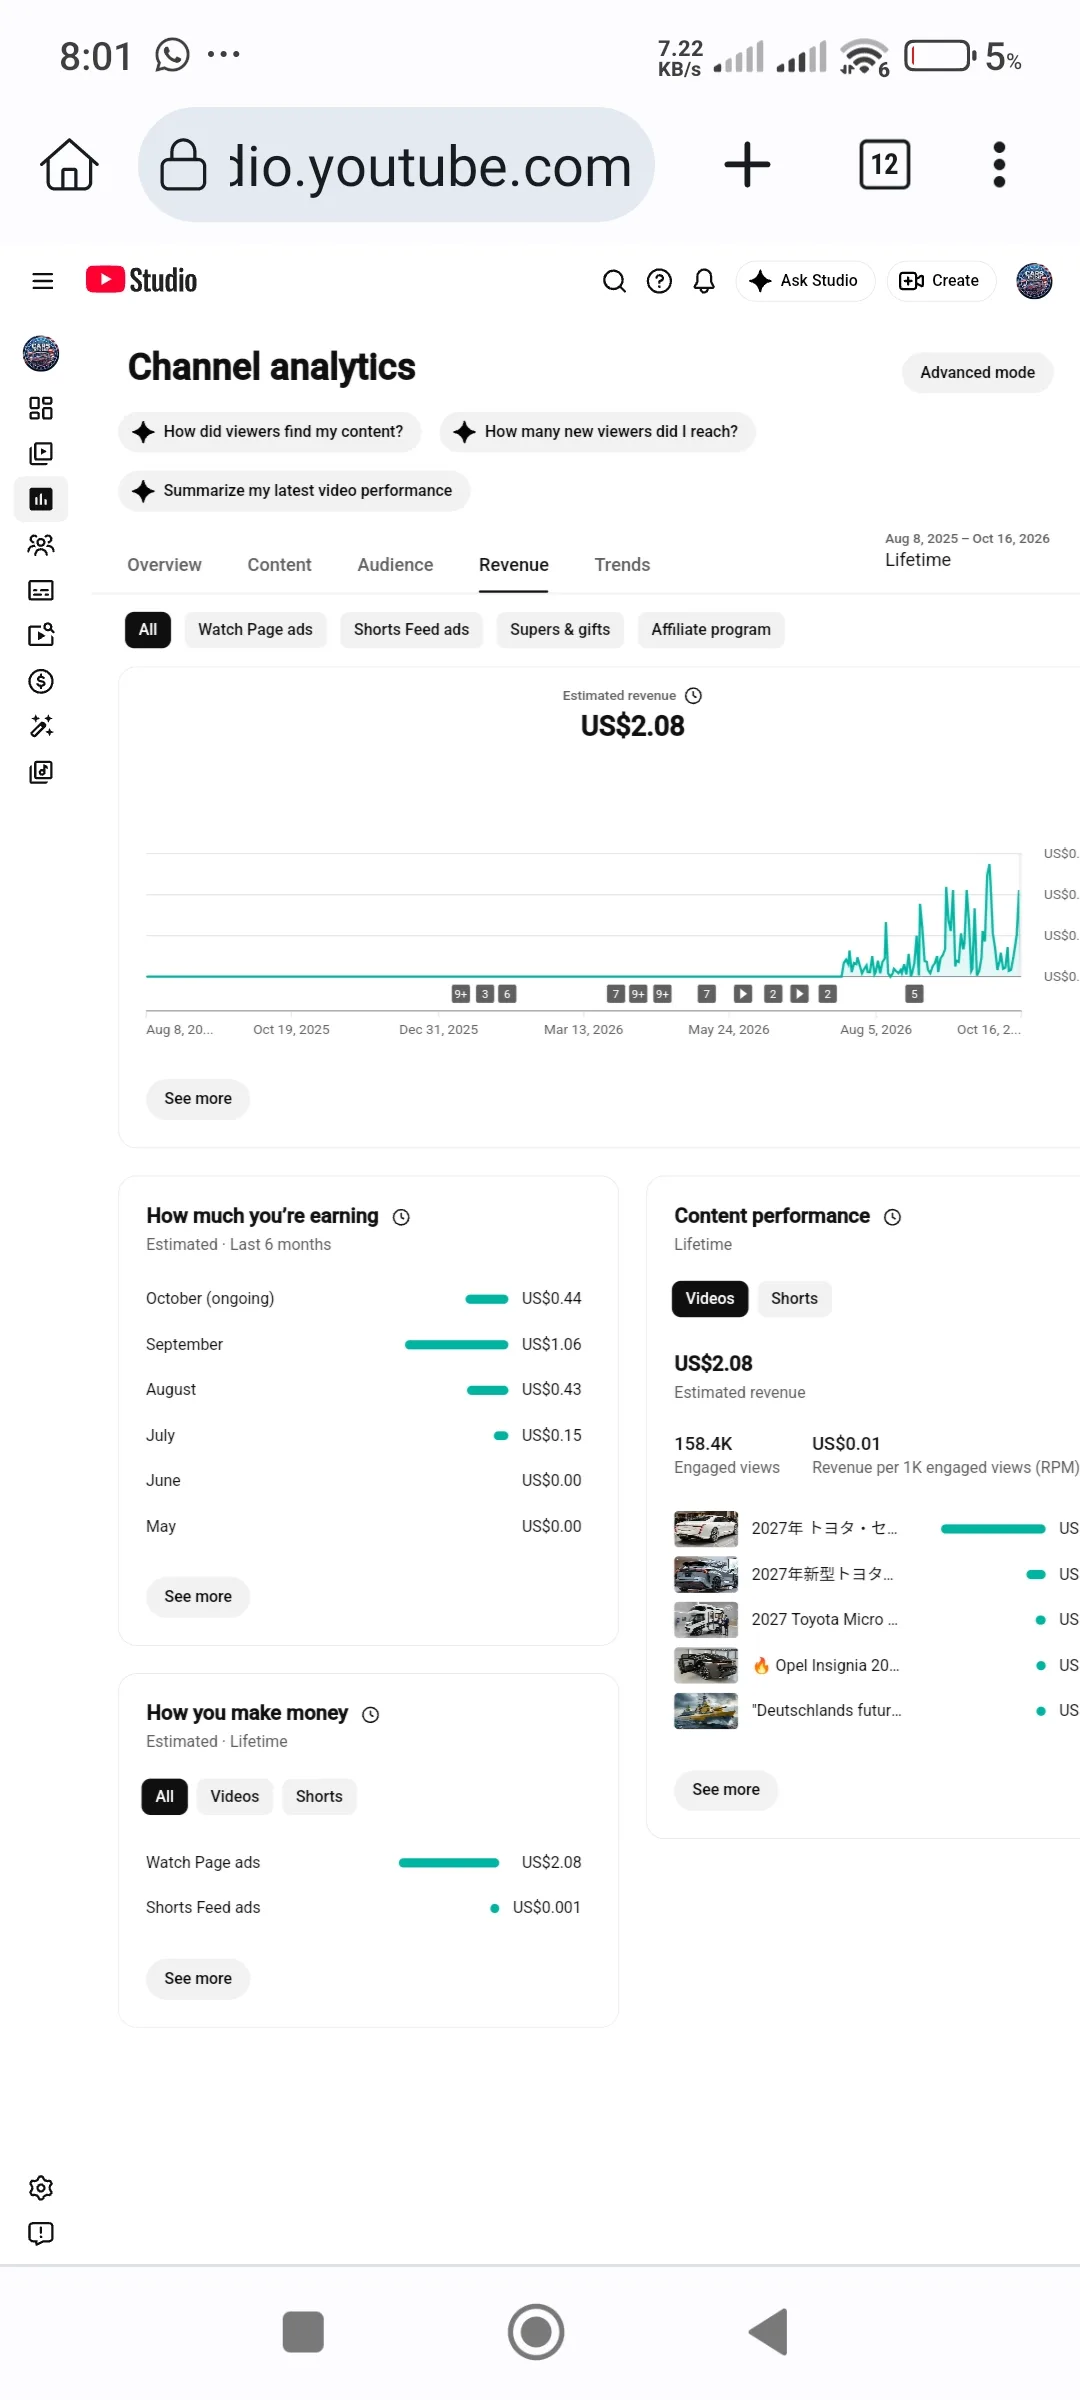Select the Shorts Feed ads filter chip
This screenshot has width=1080, height=2400.
coord(411,630)
